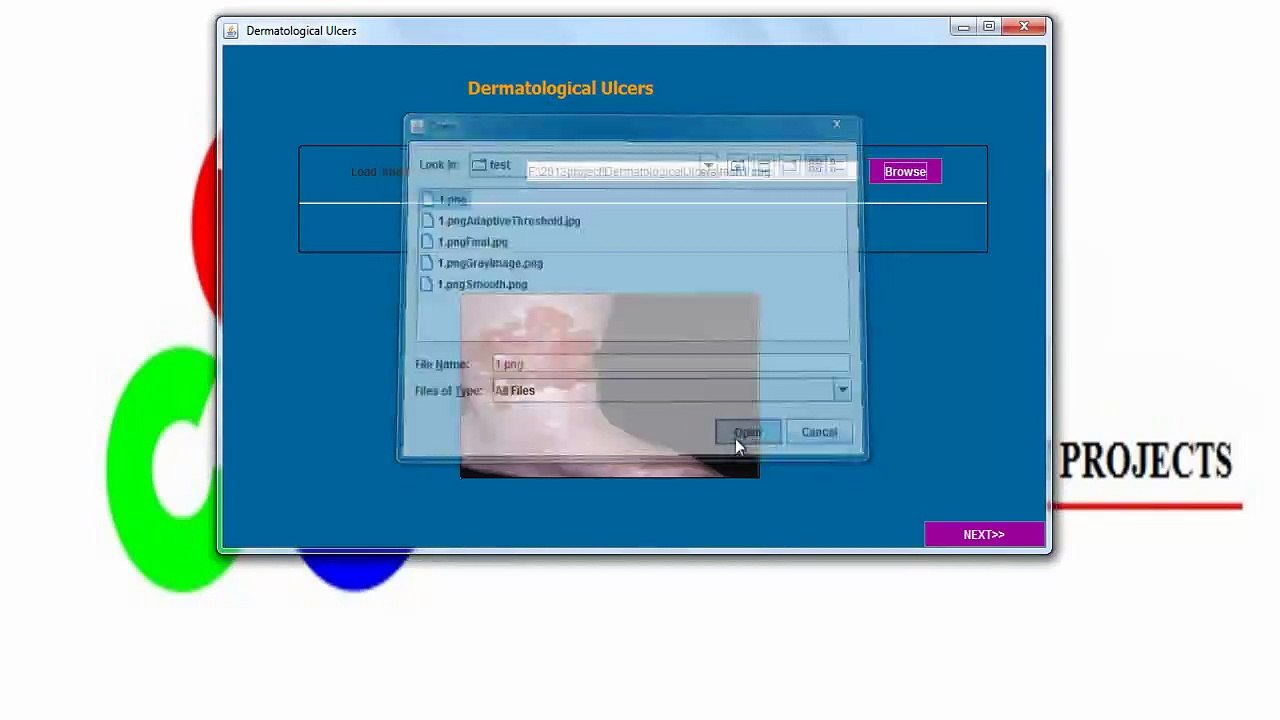This screenshot has width=1280, height=720.
Task: Maximize the Dermatological Ulcers window
Action: 989,27
